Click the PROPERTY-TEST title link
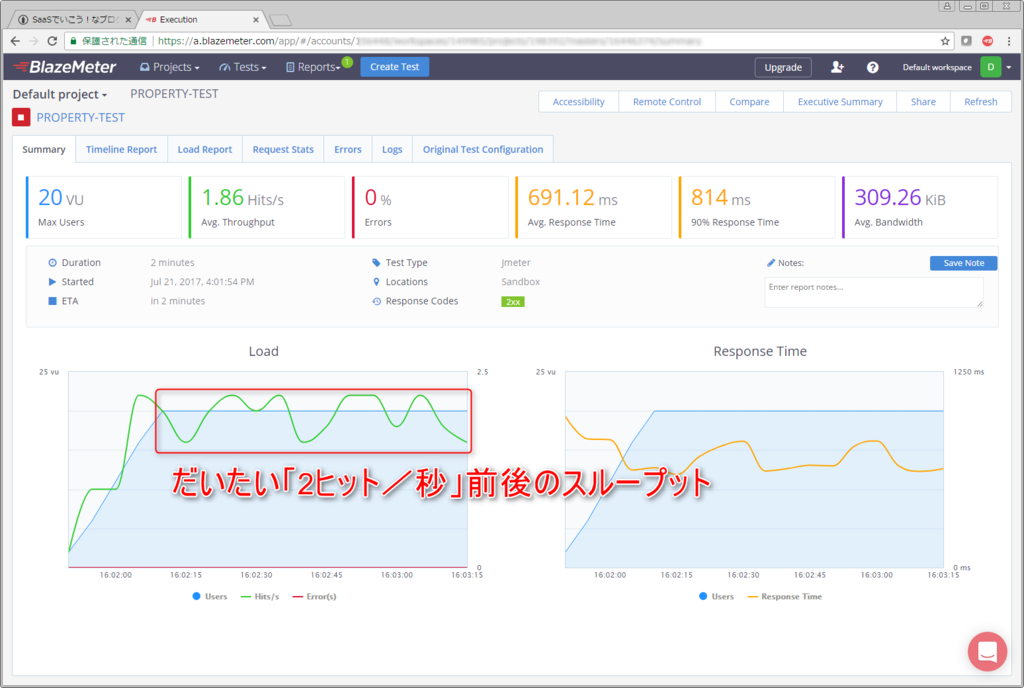 click(x=80, y=117)
